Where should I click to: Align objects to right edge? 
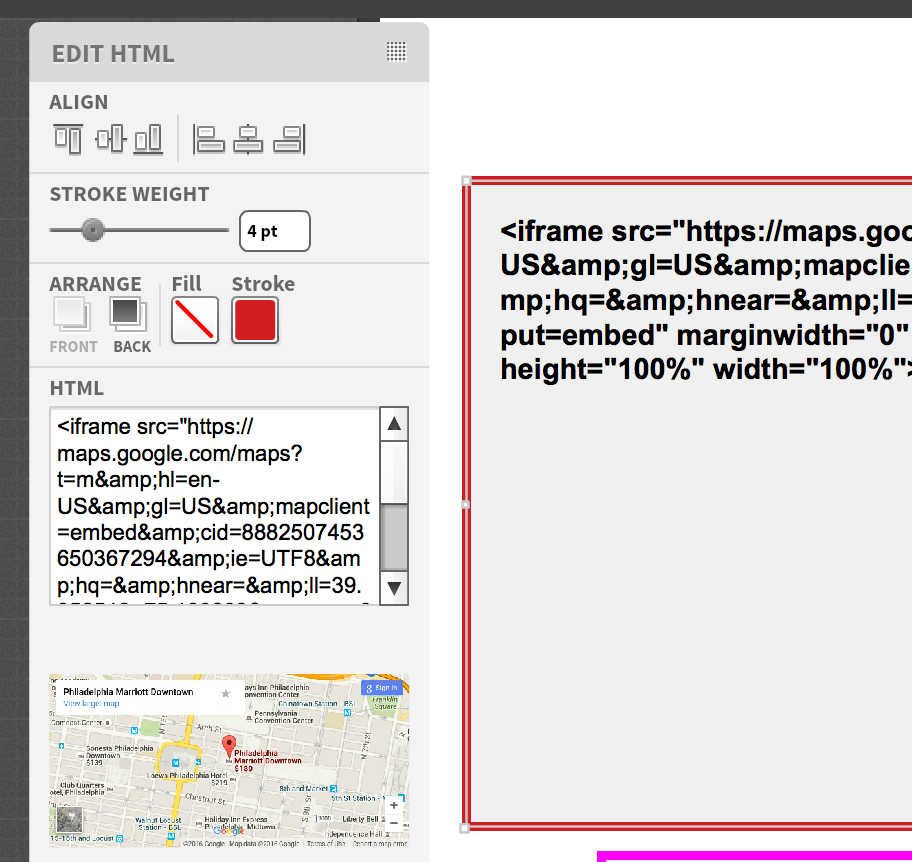coord(289,139)
